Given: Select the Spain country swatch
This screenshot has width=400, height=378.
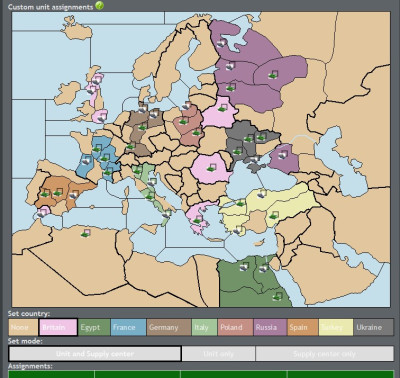Looking at the screenshot, I should [303, 327].
